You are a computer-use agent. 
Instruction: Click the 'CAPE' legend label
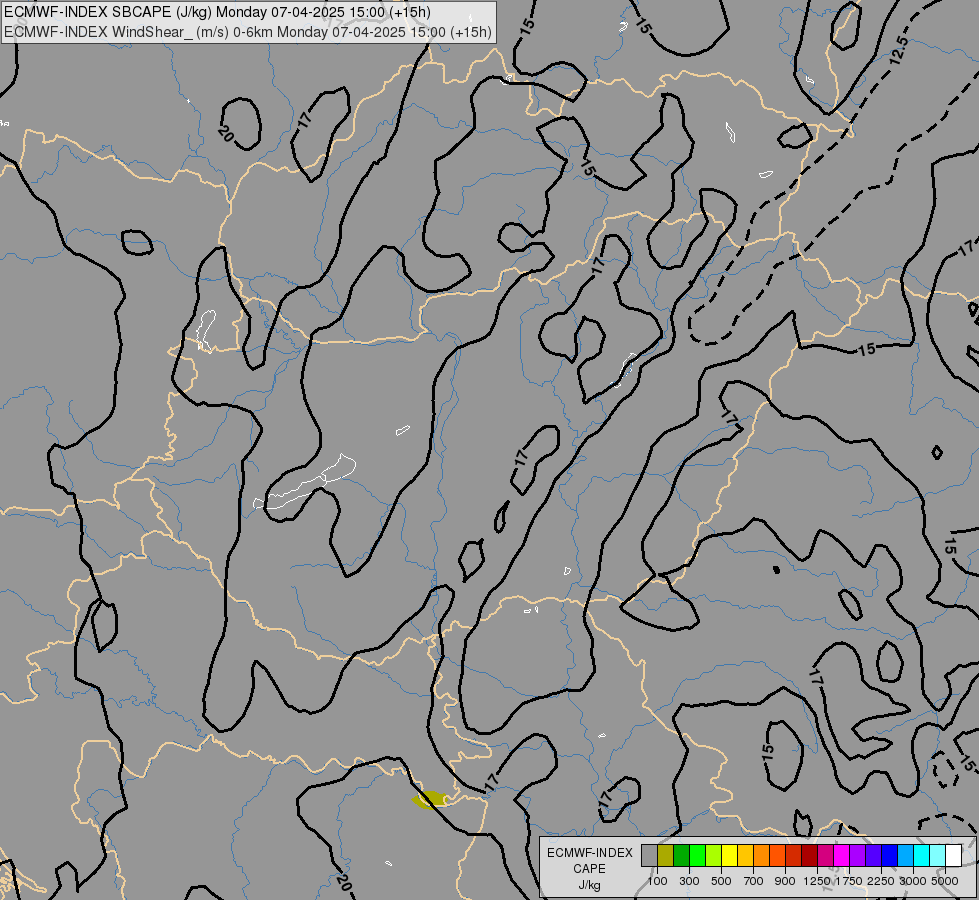tap(589, 869)
